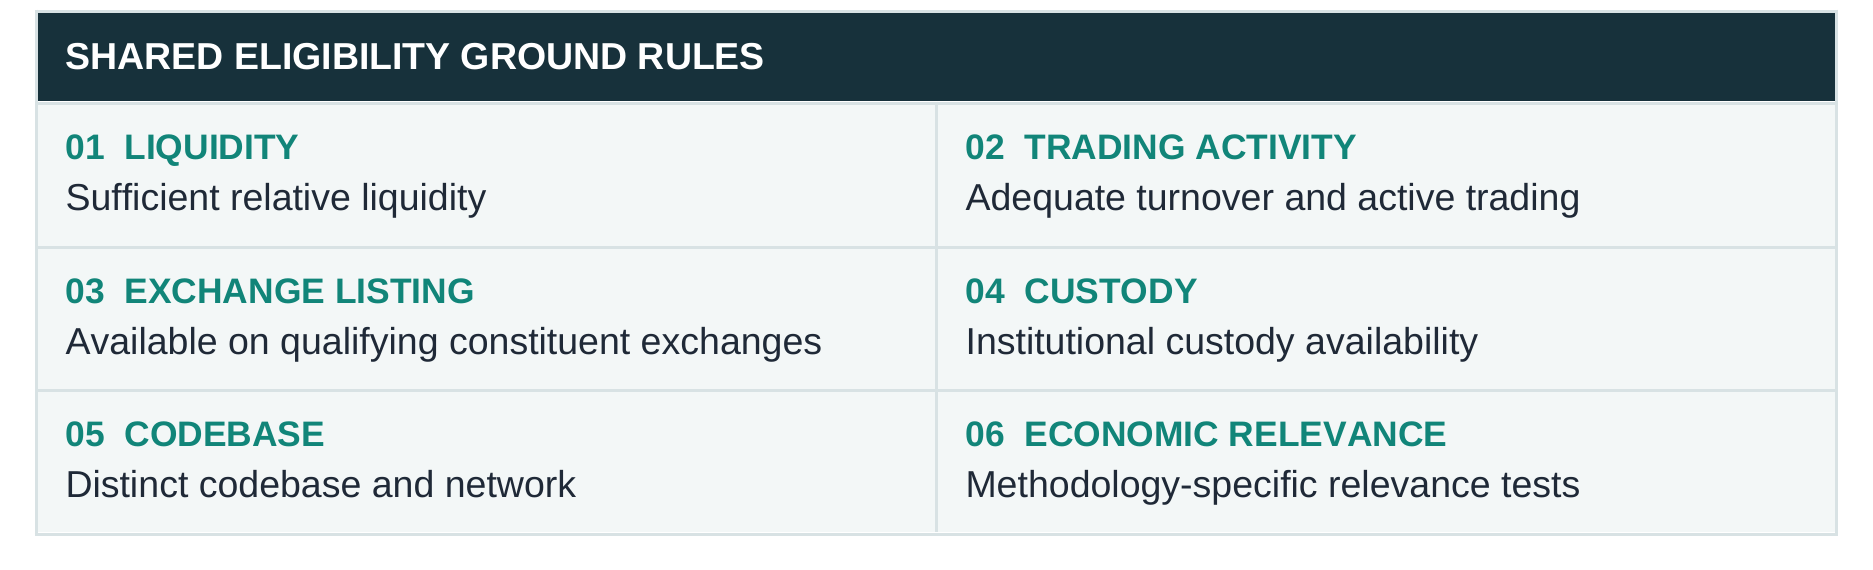Click the number 06 label
Viewport: 1873px width, 570px height.
point(985,434)
